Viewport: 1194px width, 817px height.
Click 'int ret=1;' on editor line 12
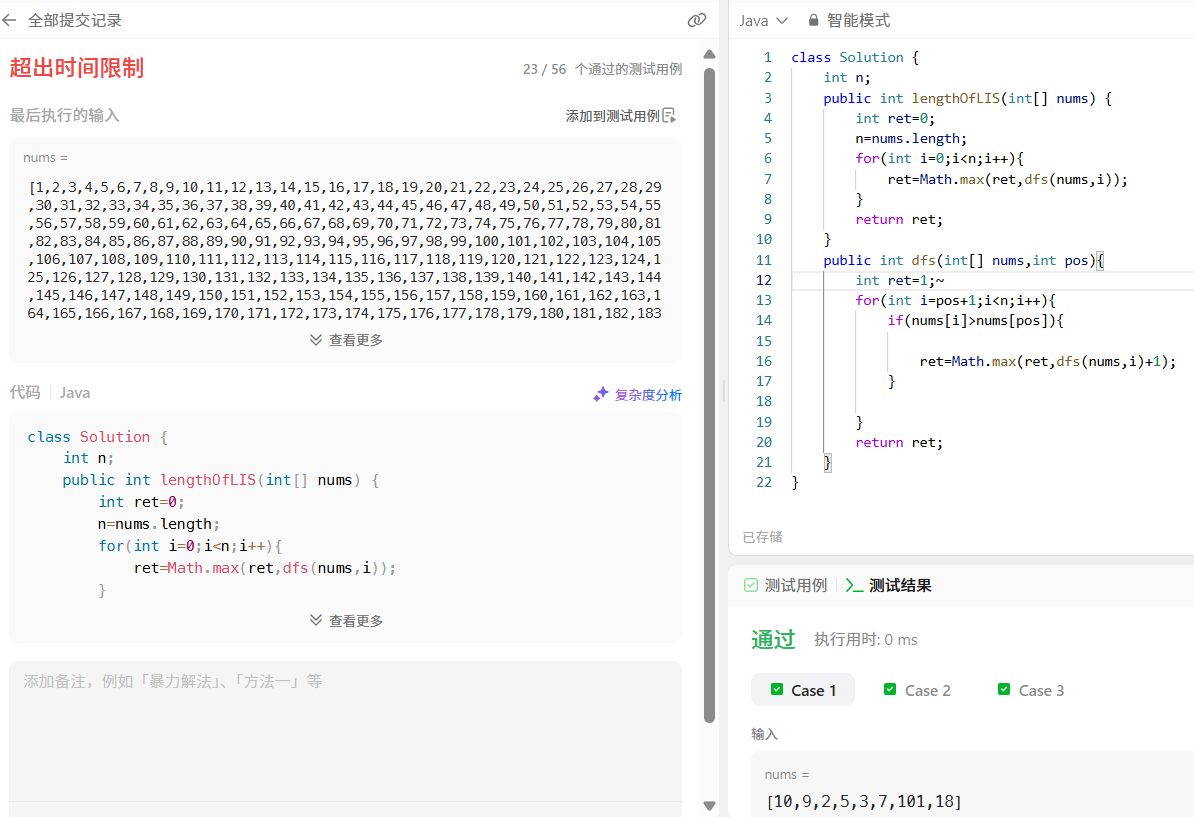click(895, 280)
